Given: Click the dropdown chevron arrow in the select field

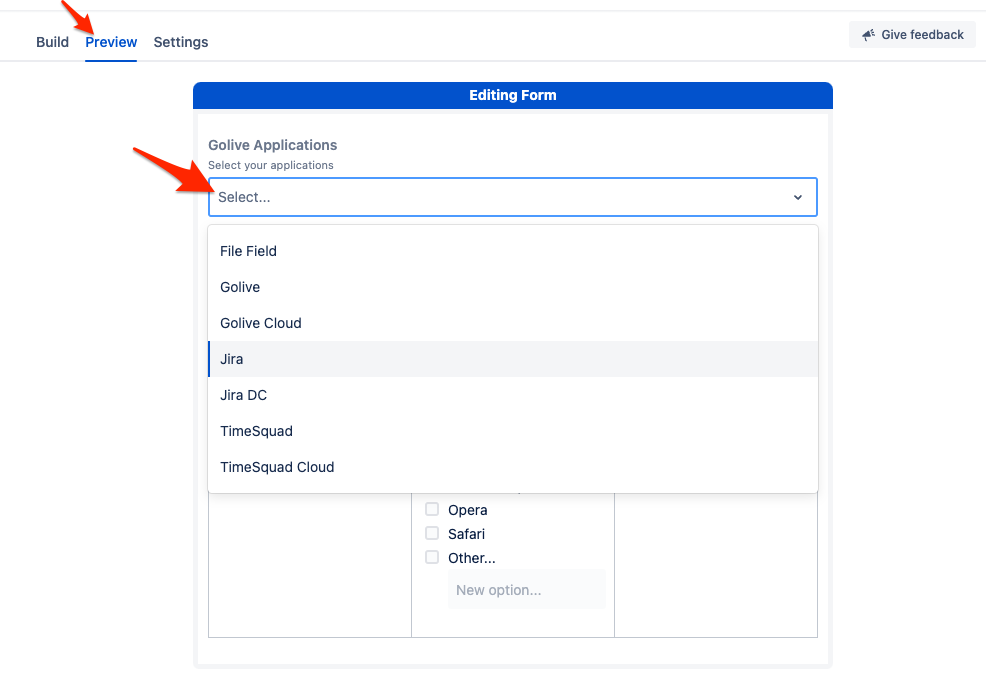Looking at the screenshot, I should point(797,198).
